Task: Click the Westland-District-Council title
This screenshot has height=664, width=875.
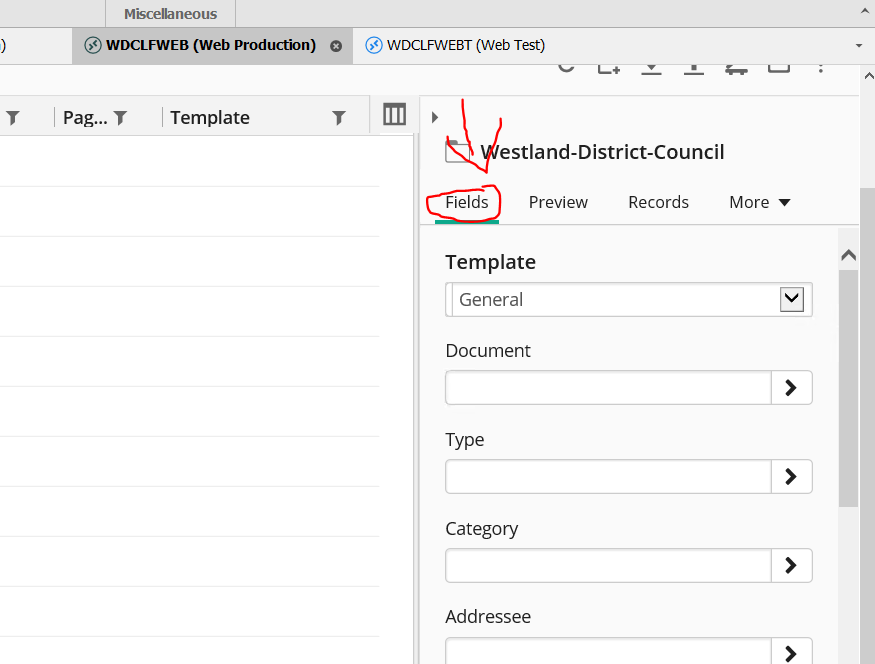Action: 602,152
